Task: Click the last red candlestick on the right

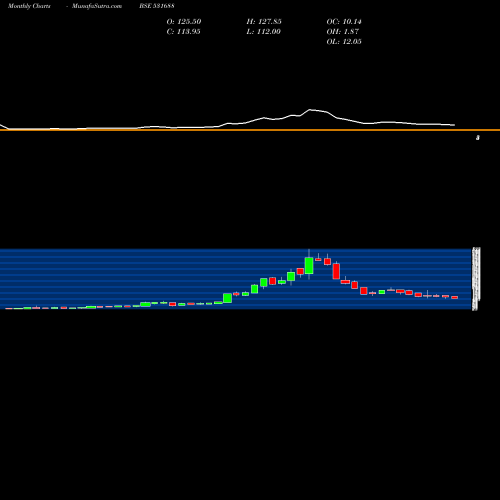Action: coord(455,297)
